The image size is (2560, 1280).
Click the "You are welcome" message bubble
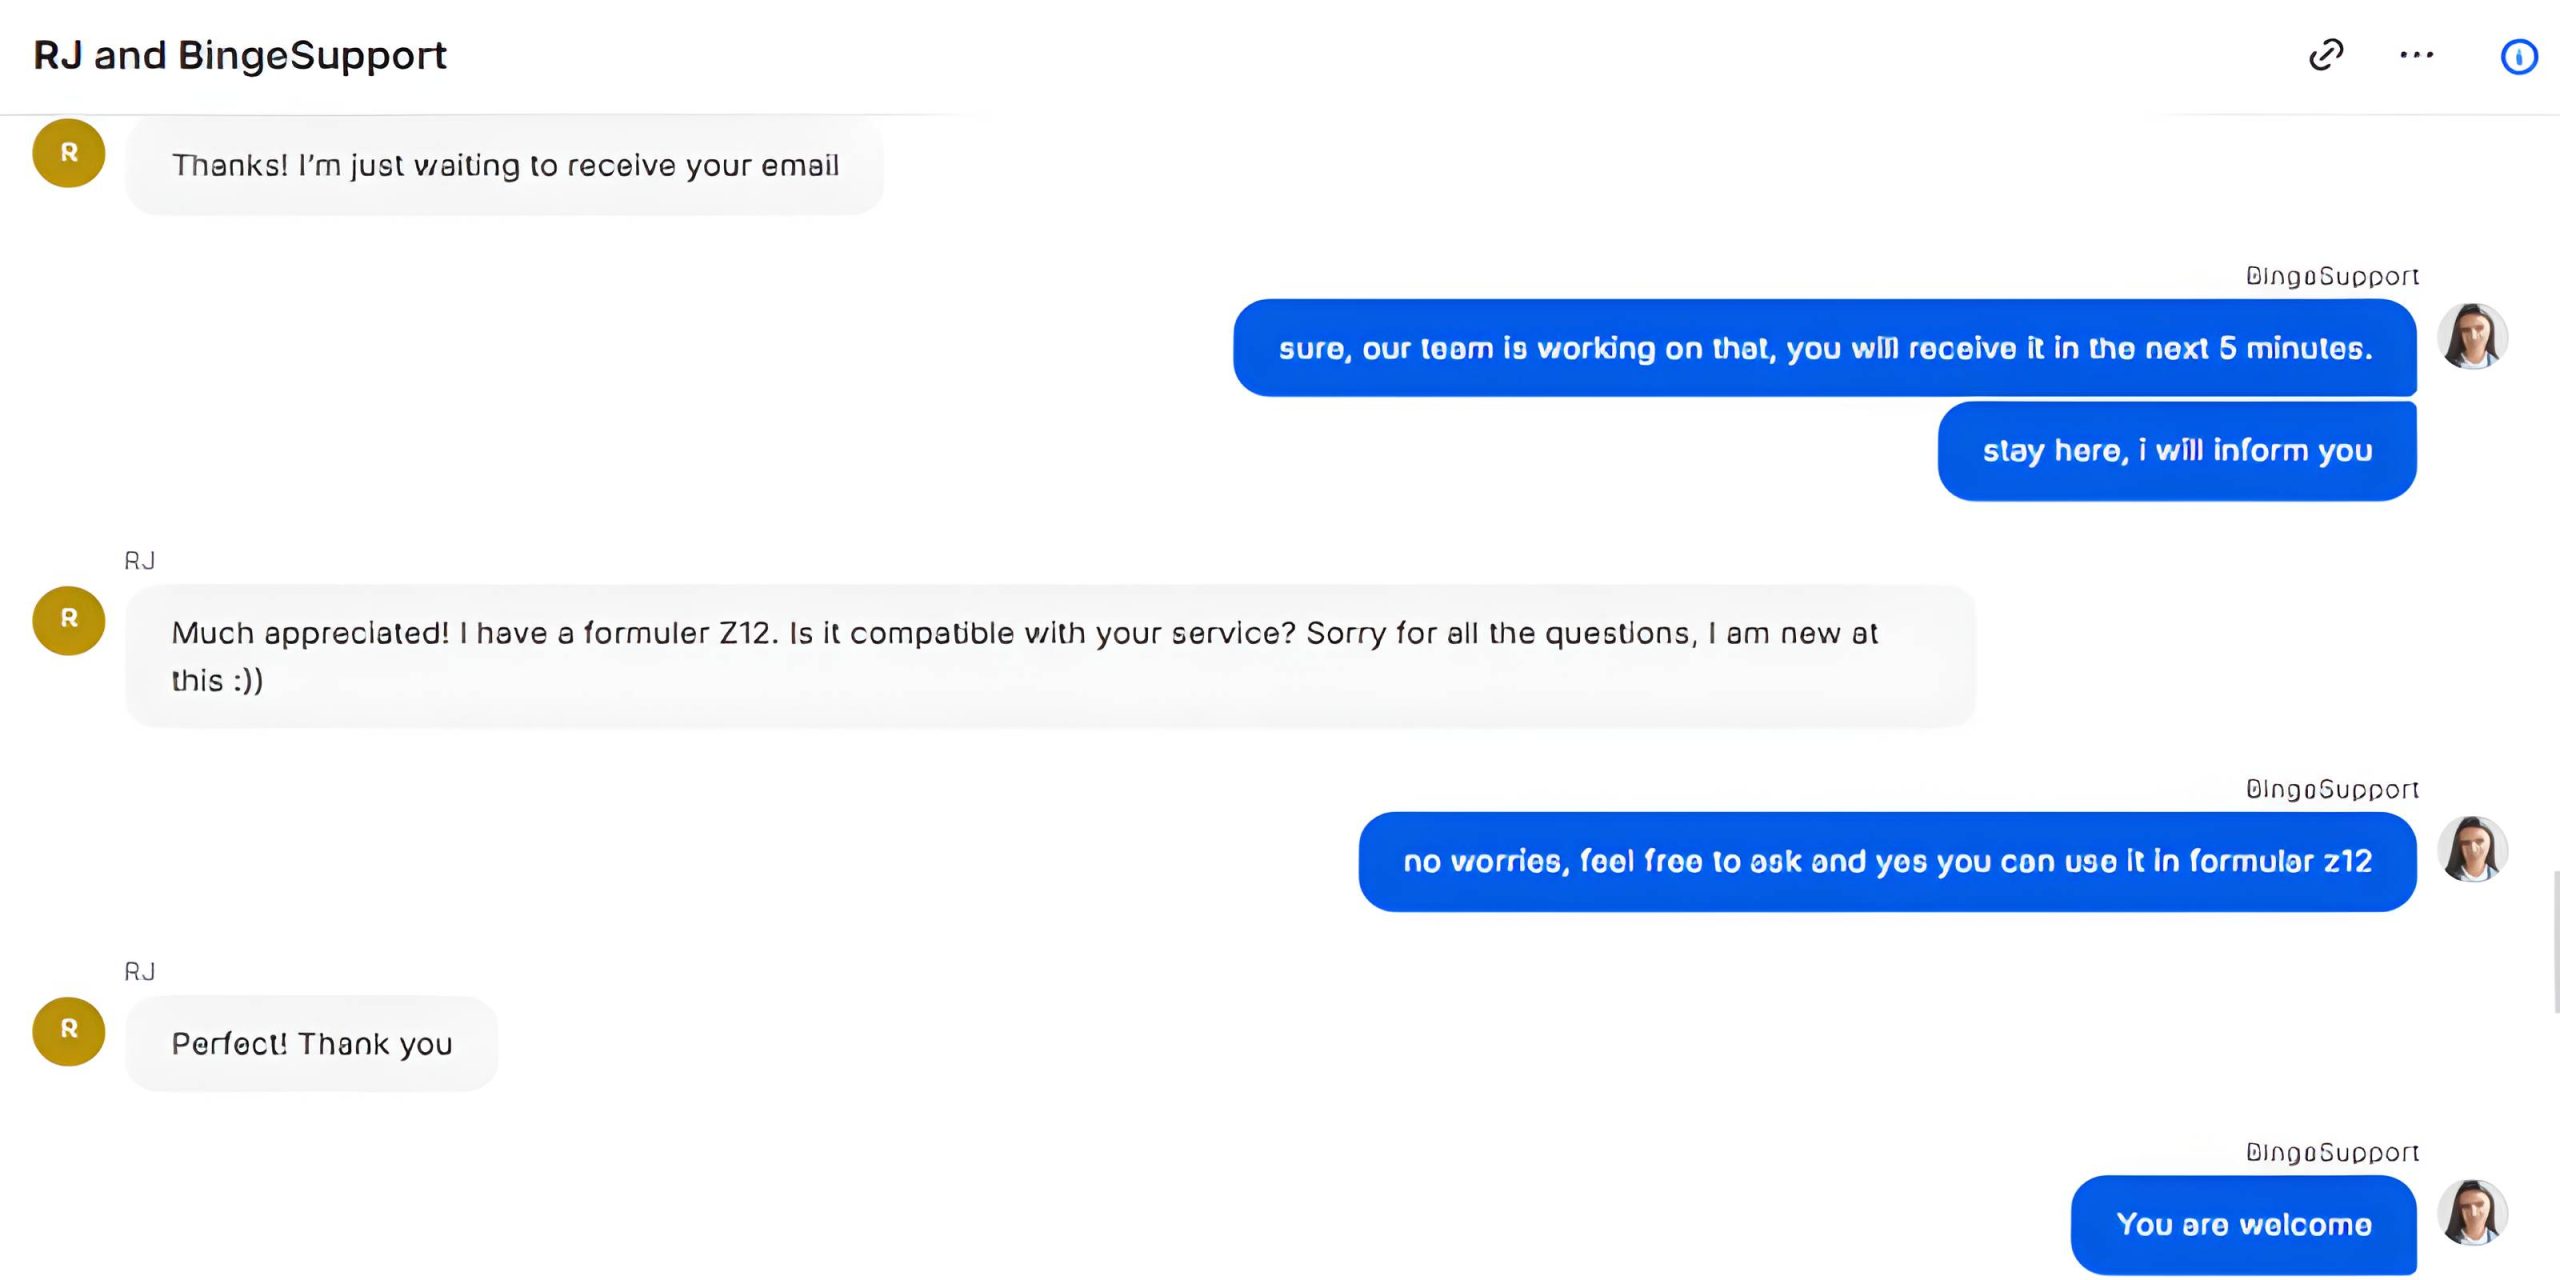pos(2243,1225)
